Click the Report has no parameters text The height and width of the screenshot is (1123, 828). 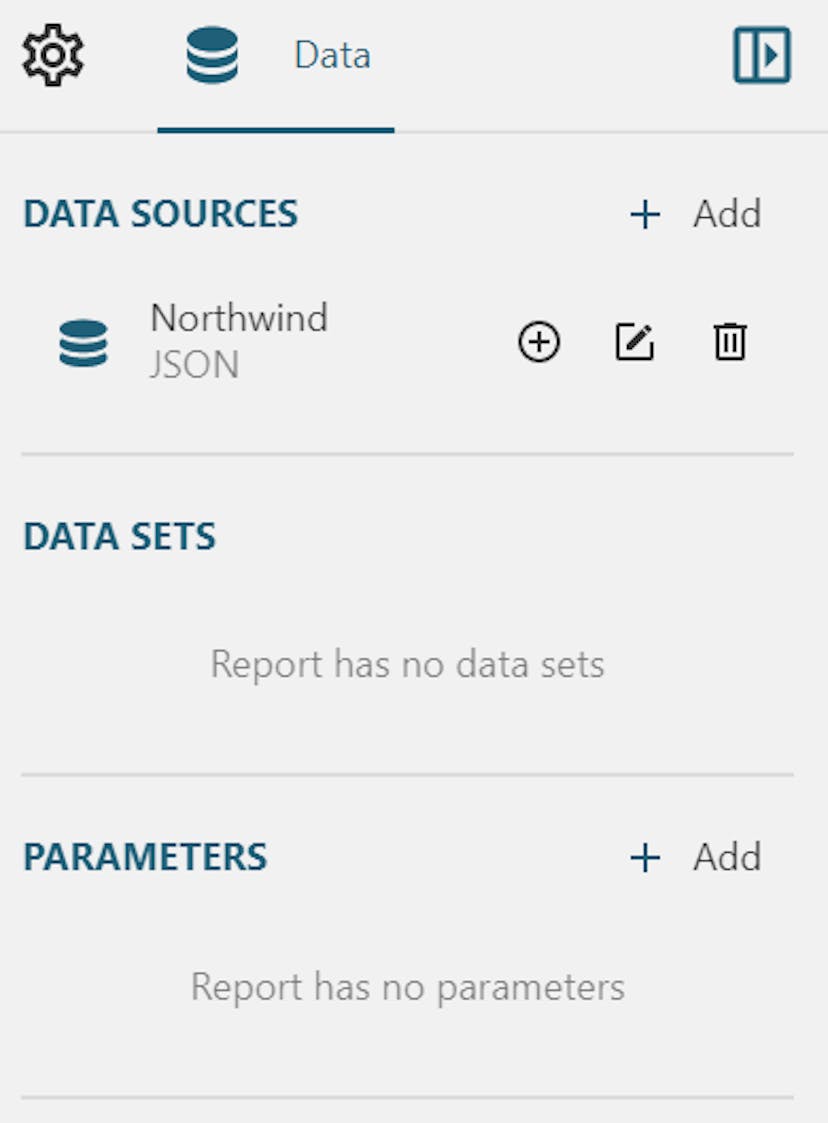tap(408, 986)
